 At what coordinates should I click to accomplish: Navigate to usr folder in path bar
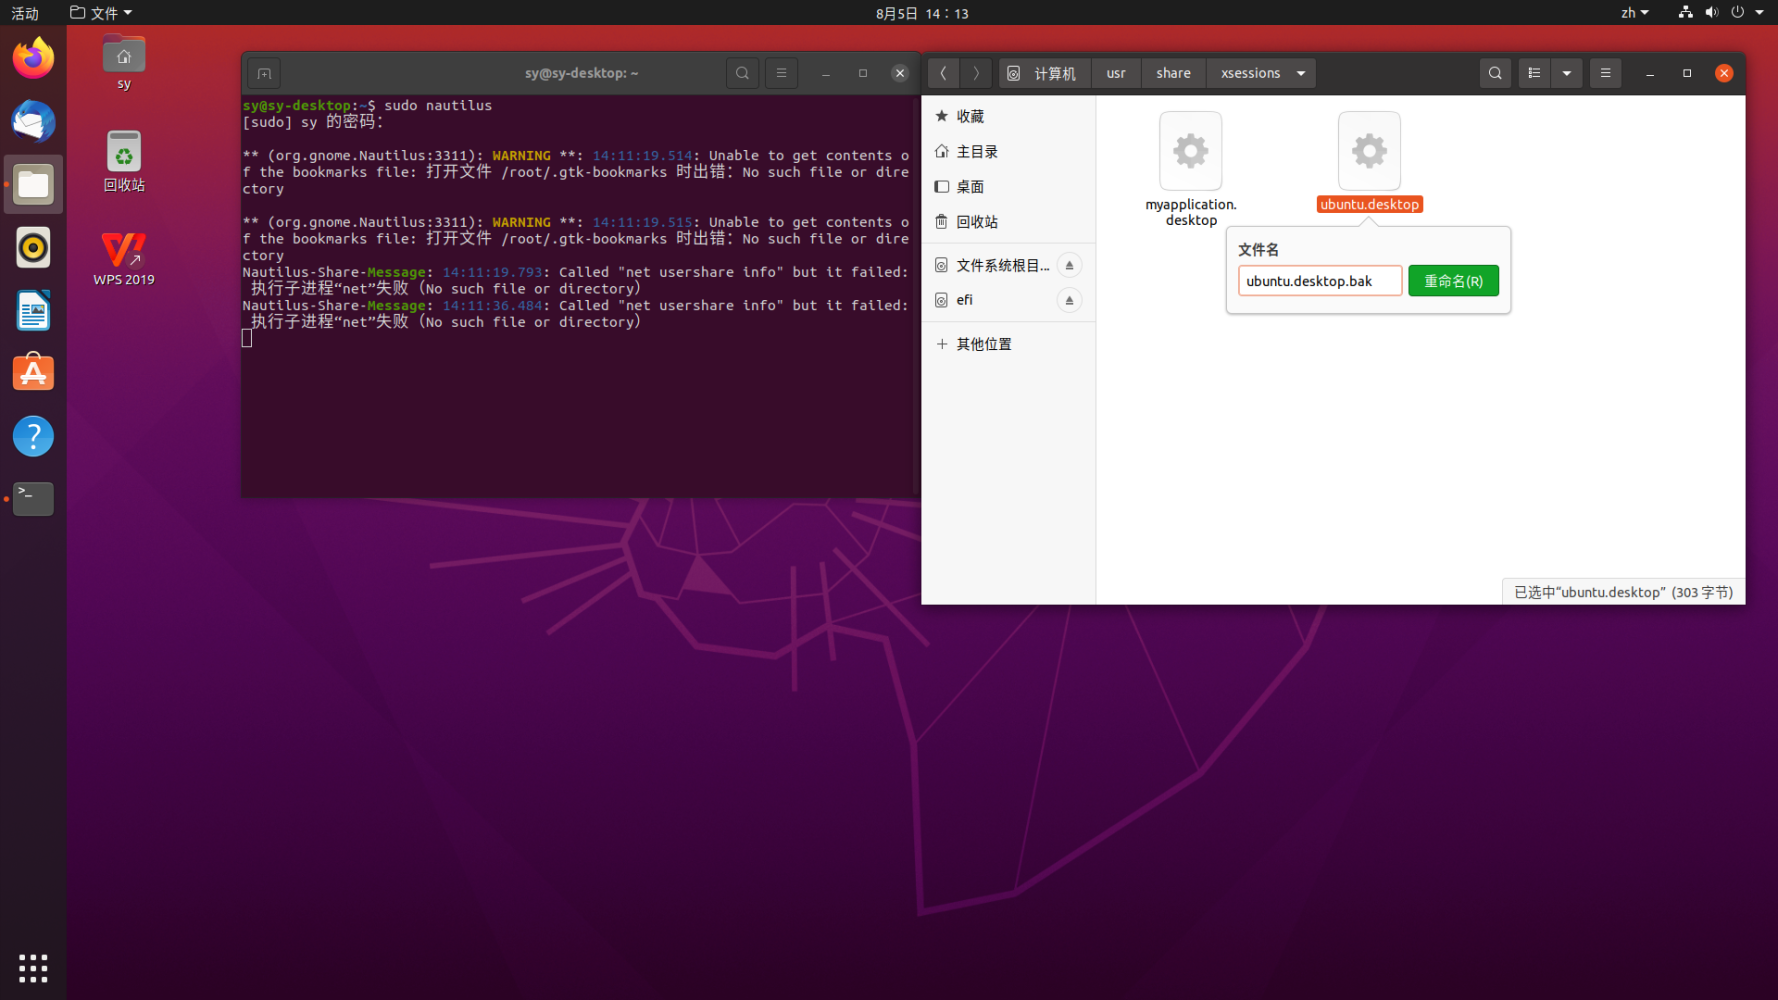click(1116, 73)
